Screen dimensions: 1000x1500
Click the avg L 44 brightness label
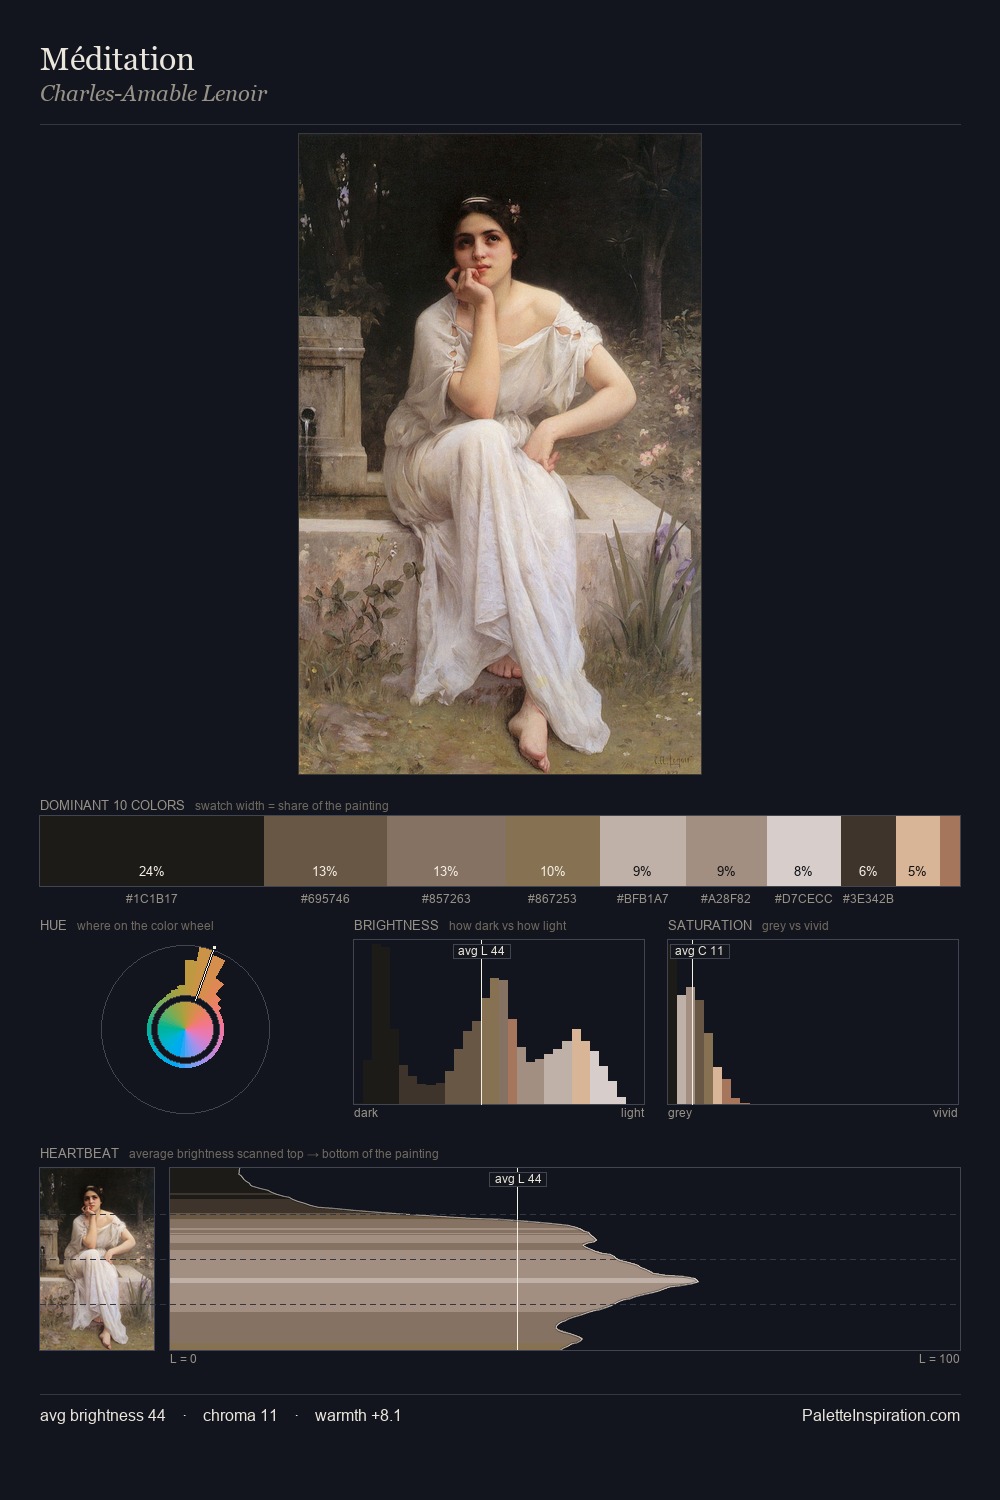tap(481, 951)
